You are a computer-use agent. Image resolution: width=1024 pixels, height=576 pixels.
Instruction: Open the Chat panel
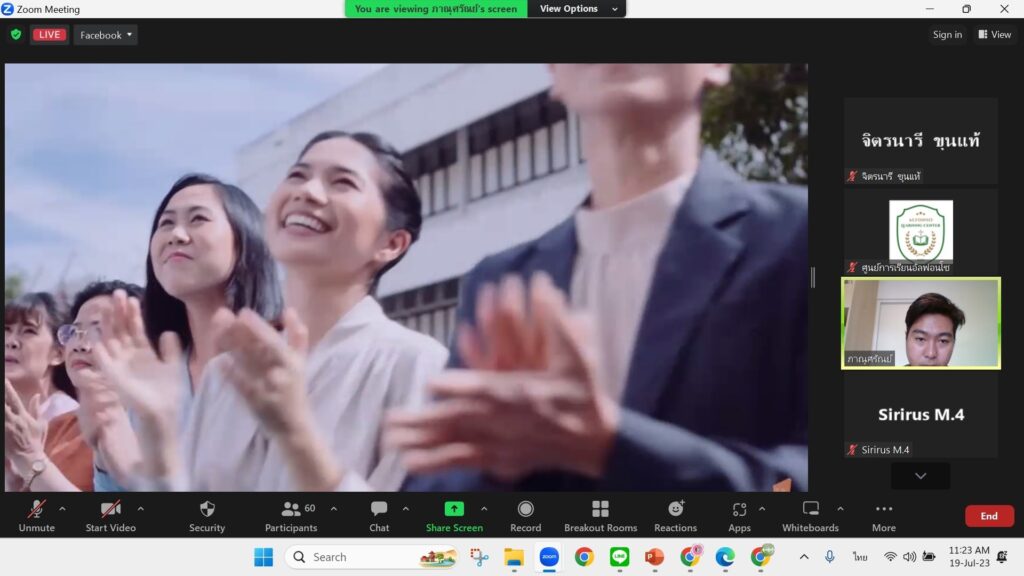[x=379, y=510]
